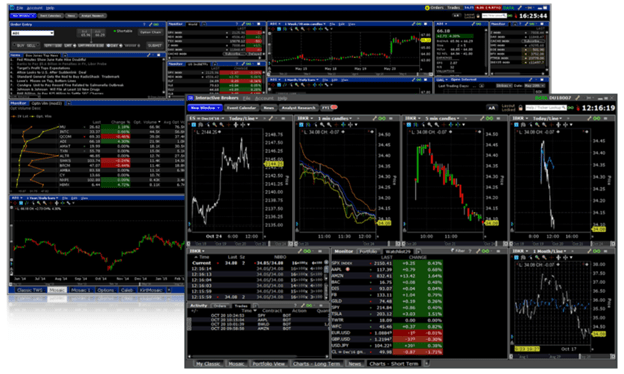Click the Event Calendar button
This screenshot has width=624, height=374.
tap(241, 108)
